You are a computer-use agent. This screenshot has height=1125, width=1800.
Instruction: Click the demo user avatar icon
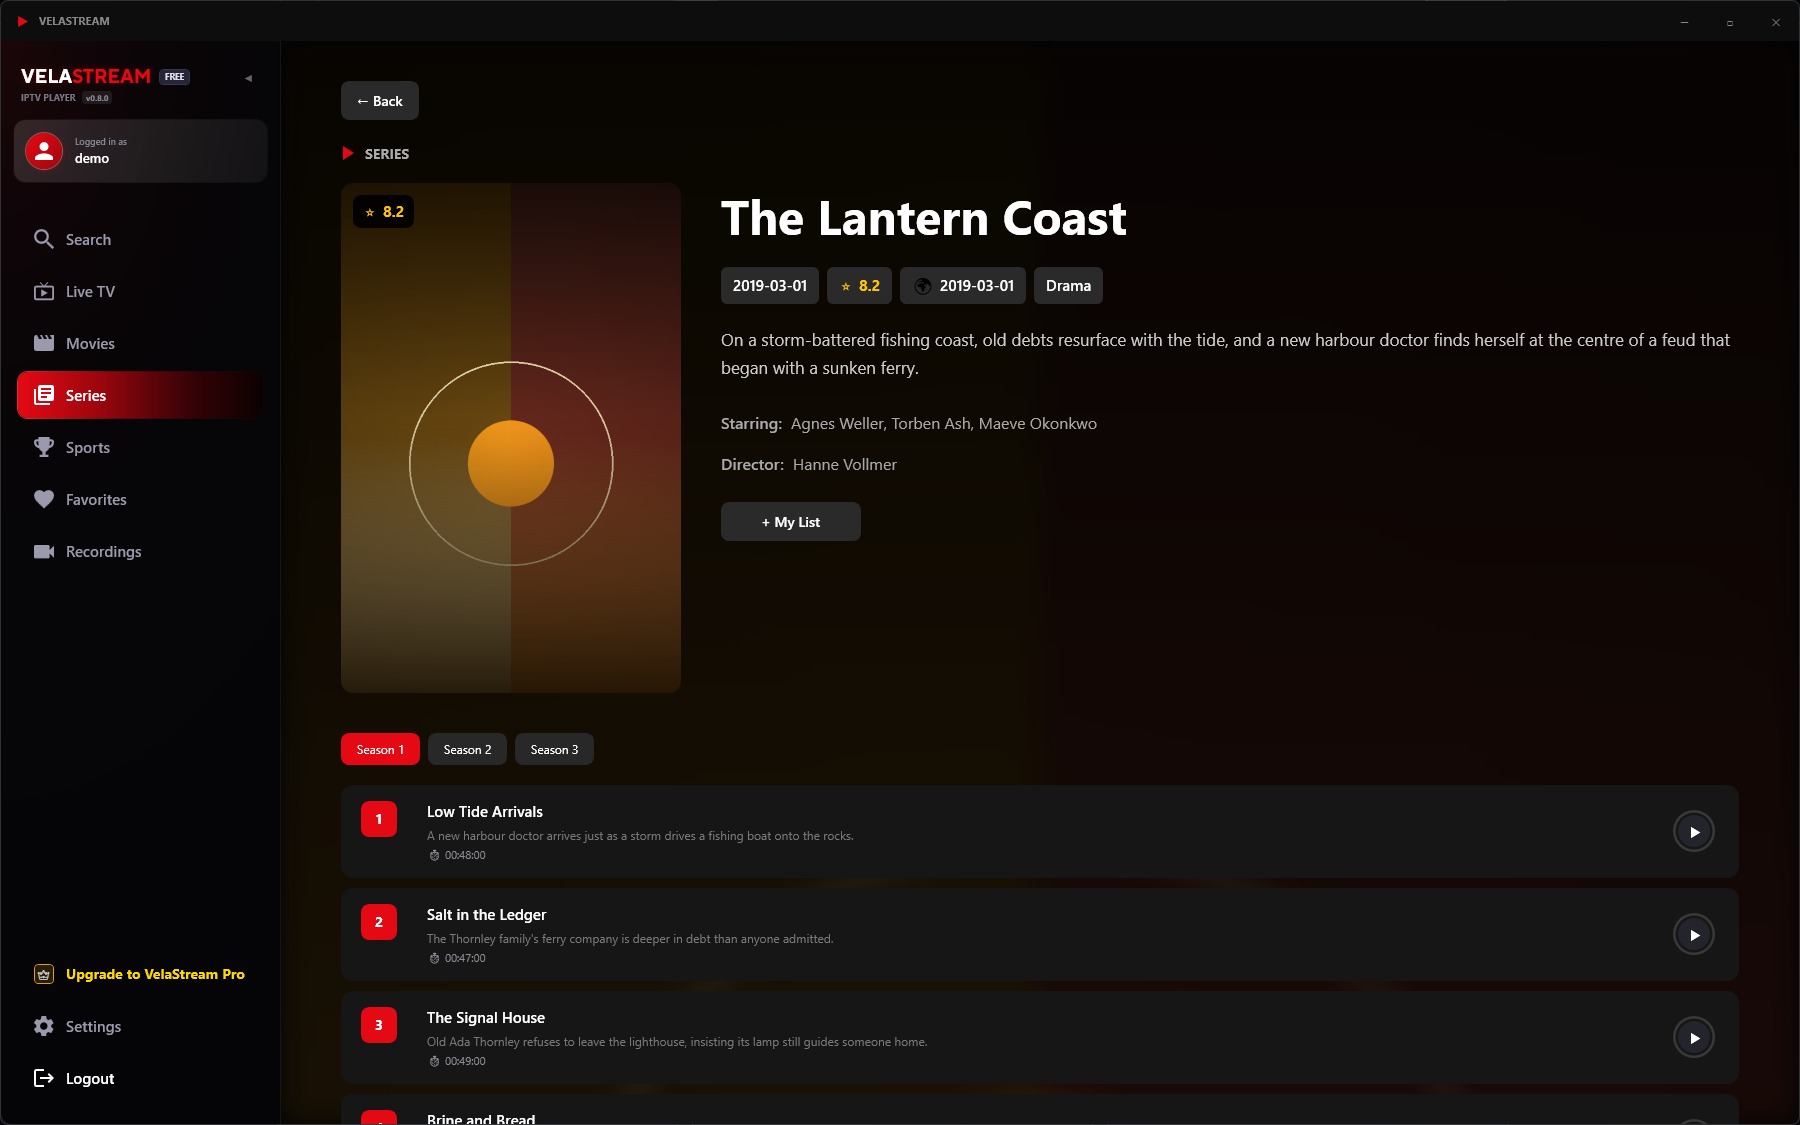tap(44, 151)
